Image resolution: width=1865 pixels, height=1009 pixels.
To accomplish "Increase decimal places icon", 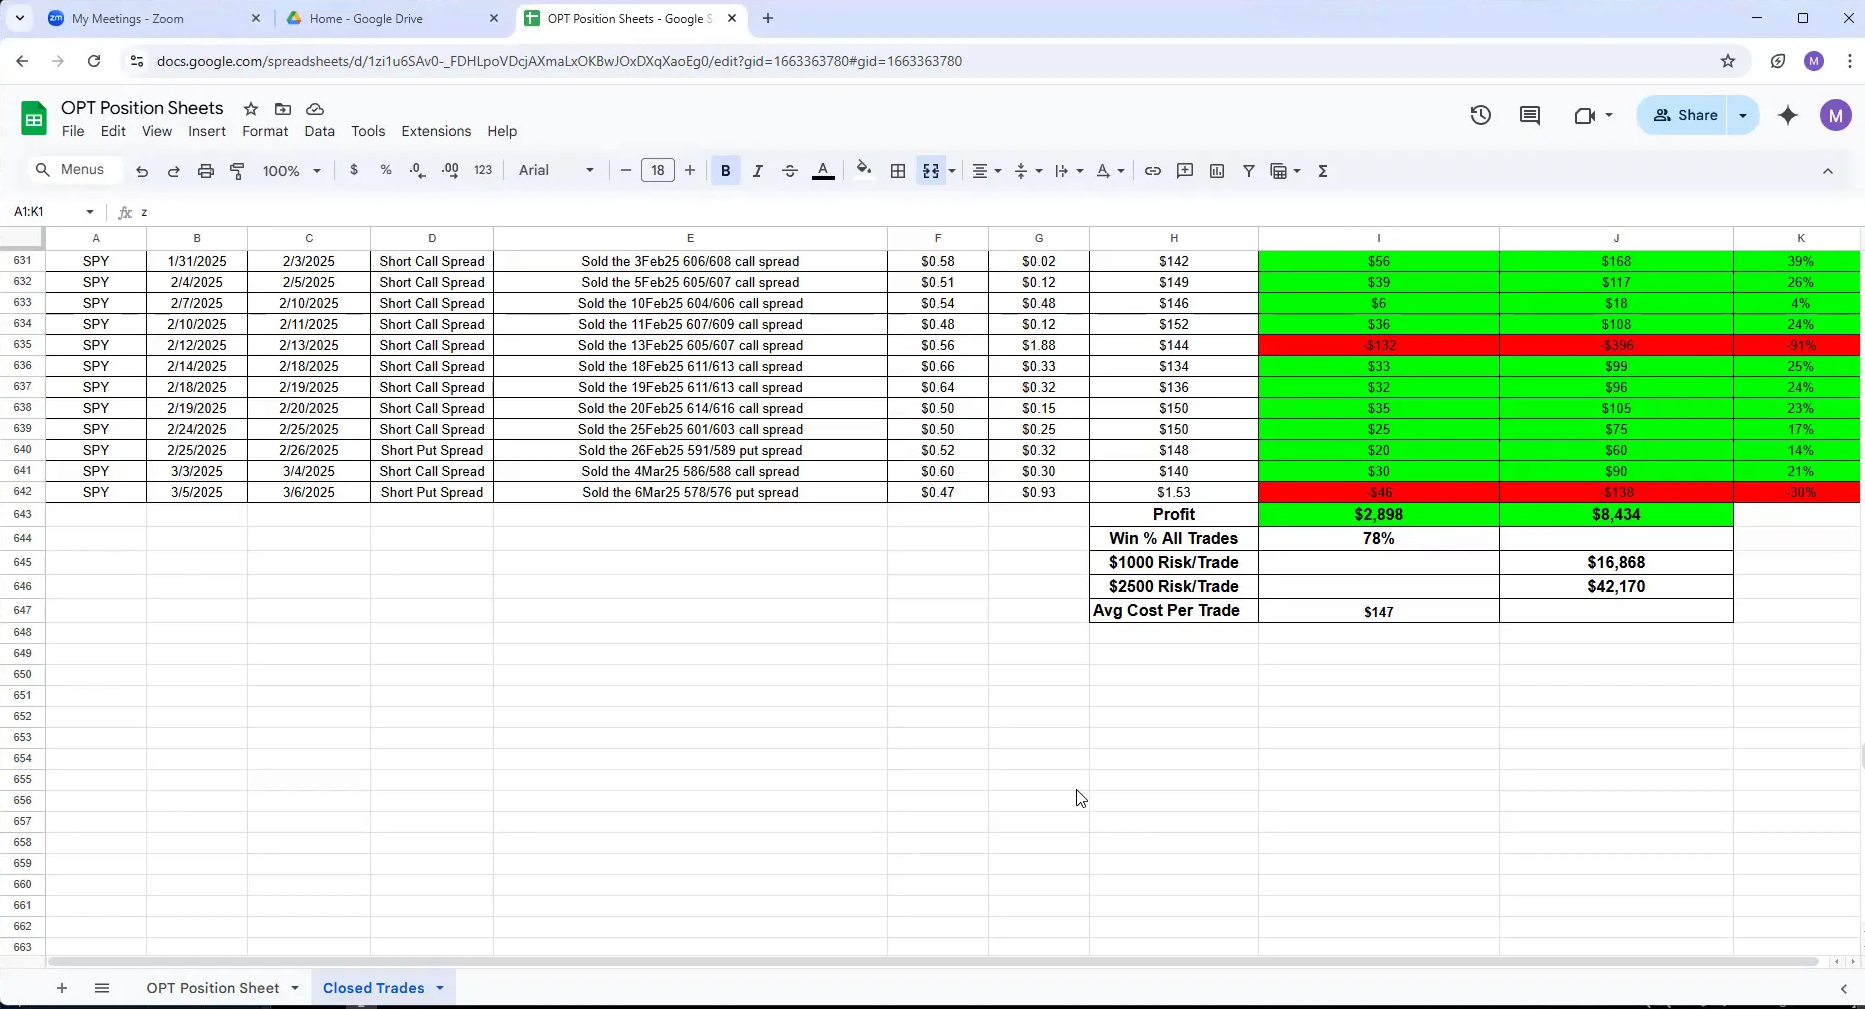I will 450,171.
